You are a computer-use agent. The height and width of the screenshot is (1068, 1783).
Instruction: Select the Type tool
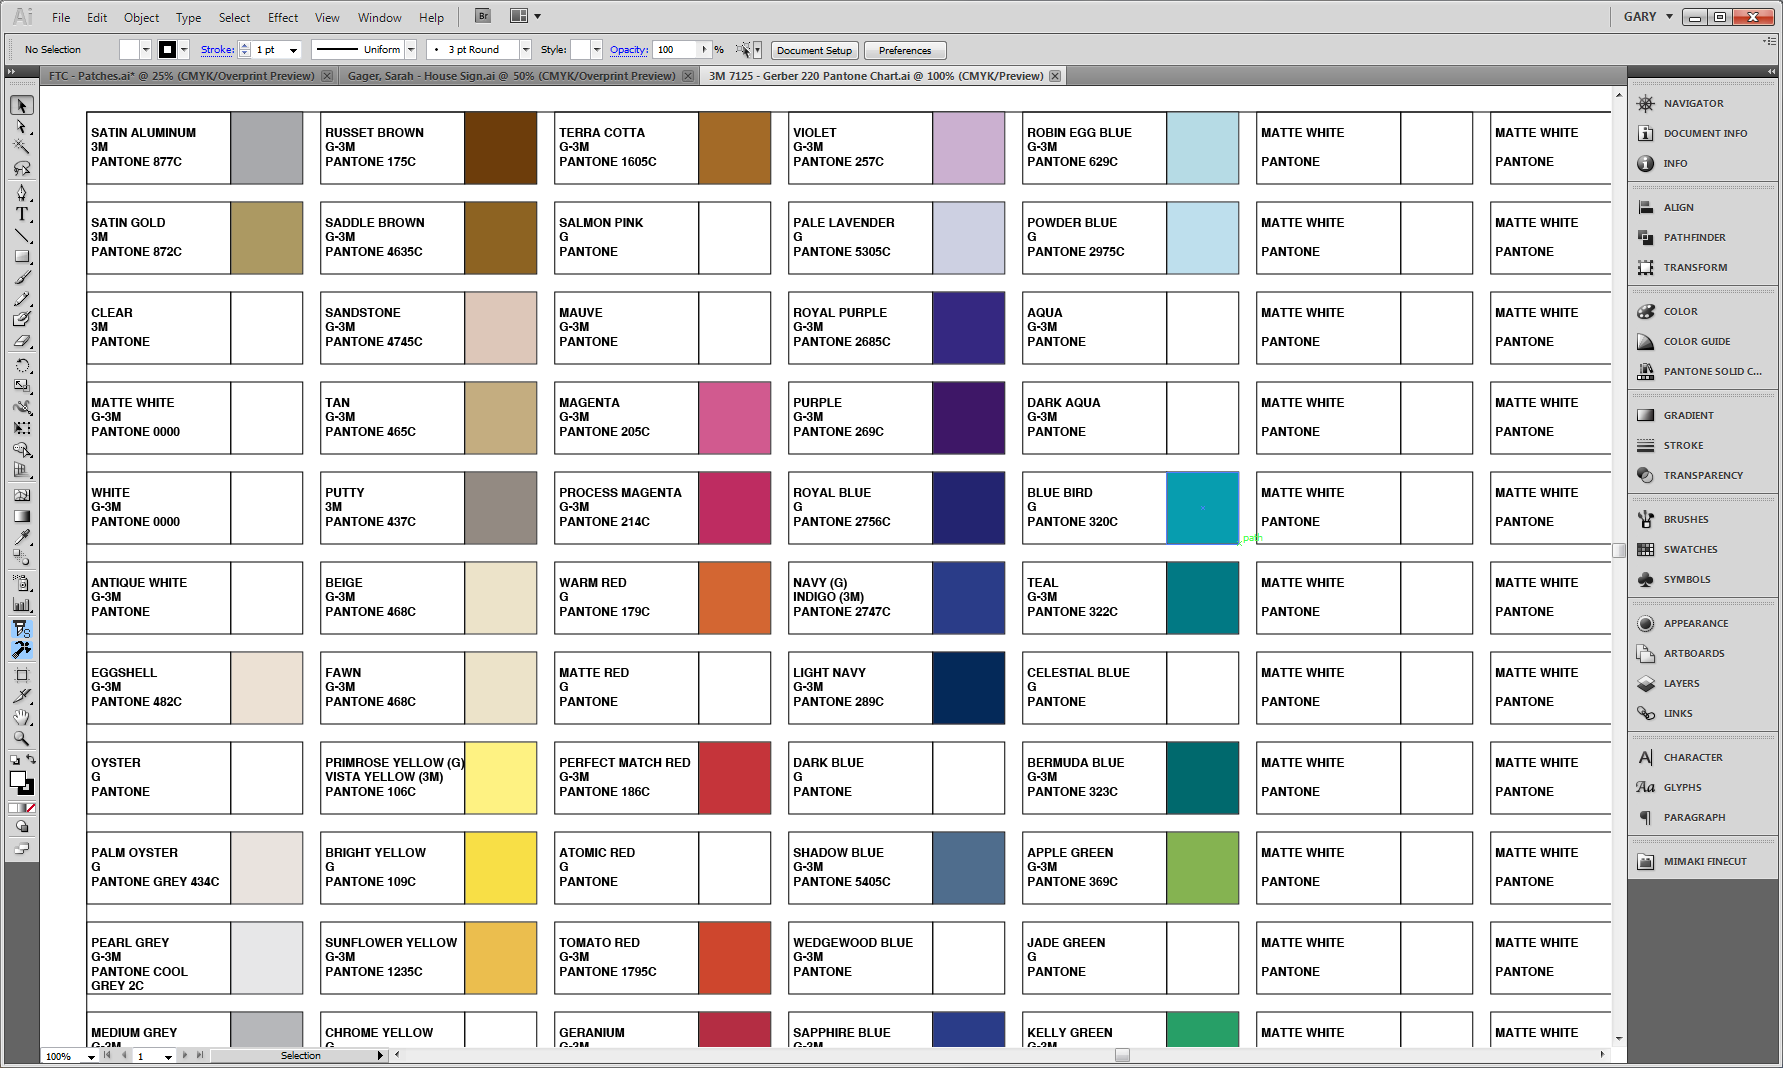click(22, 214)
